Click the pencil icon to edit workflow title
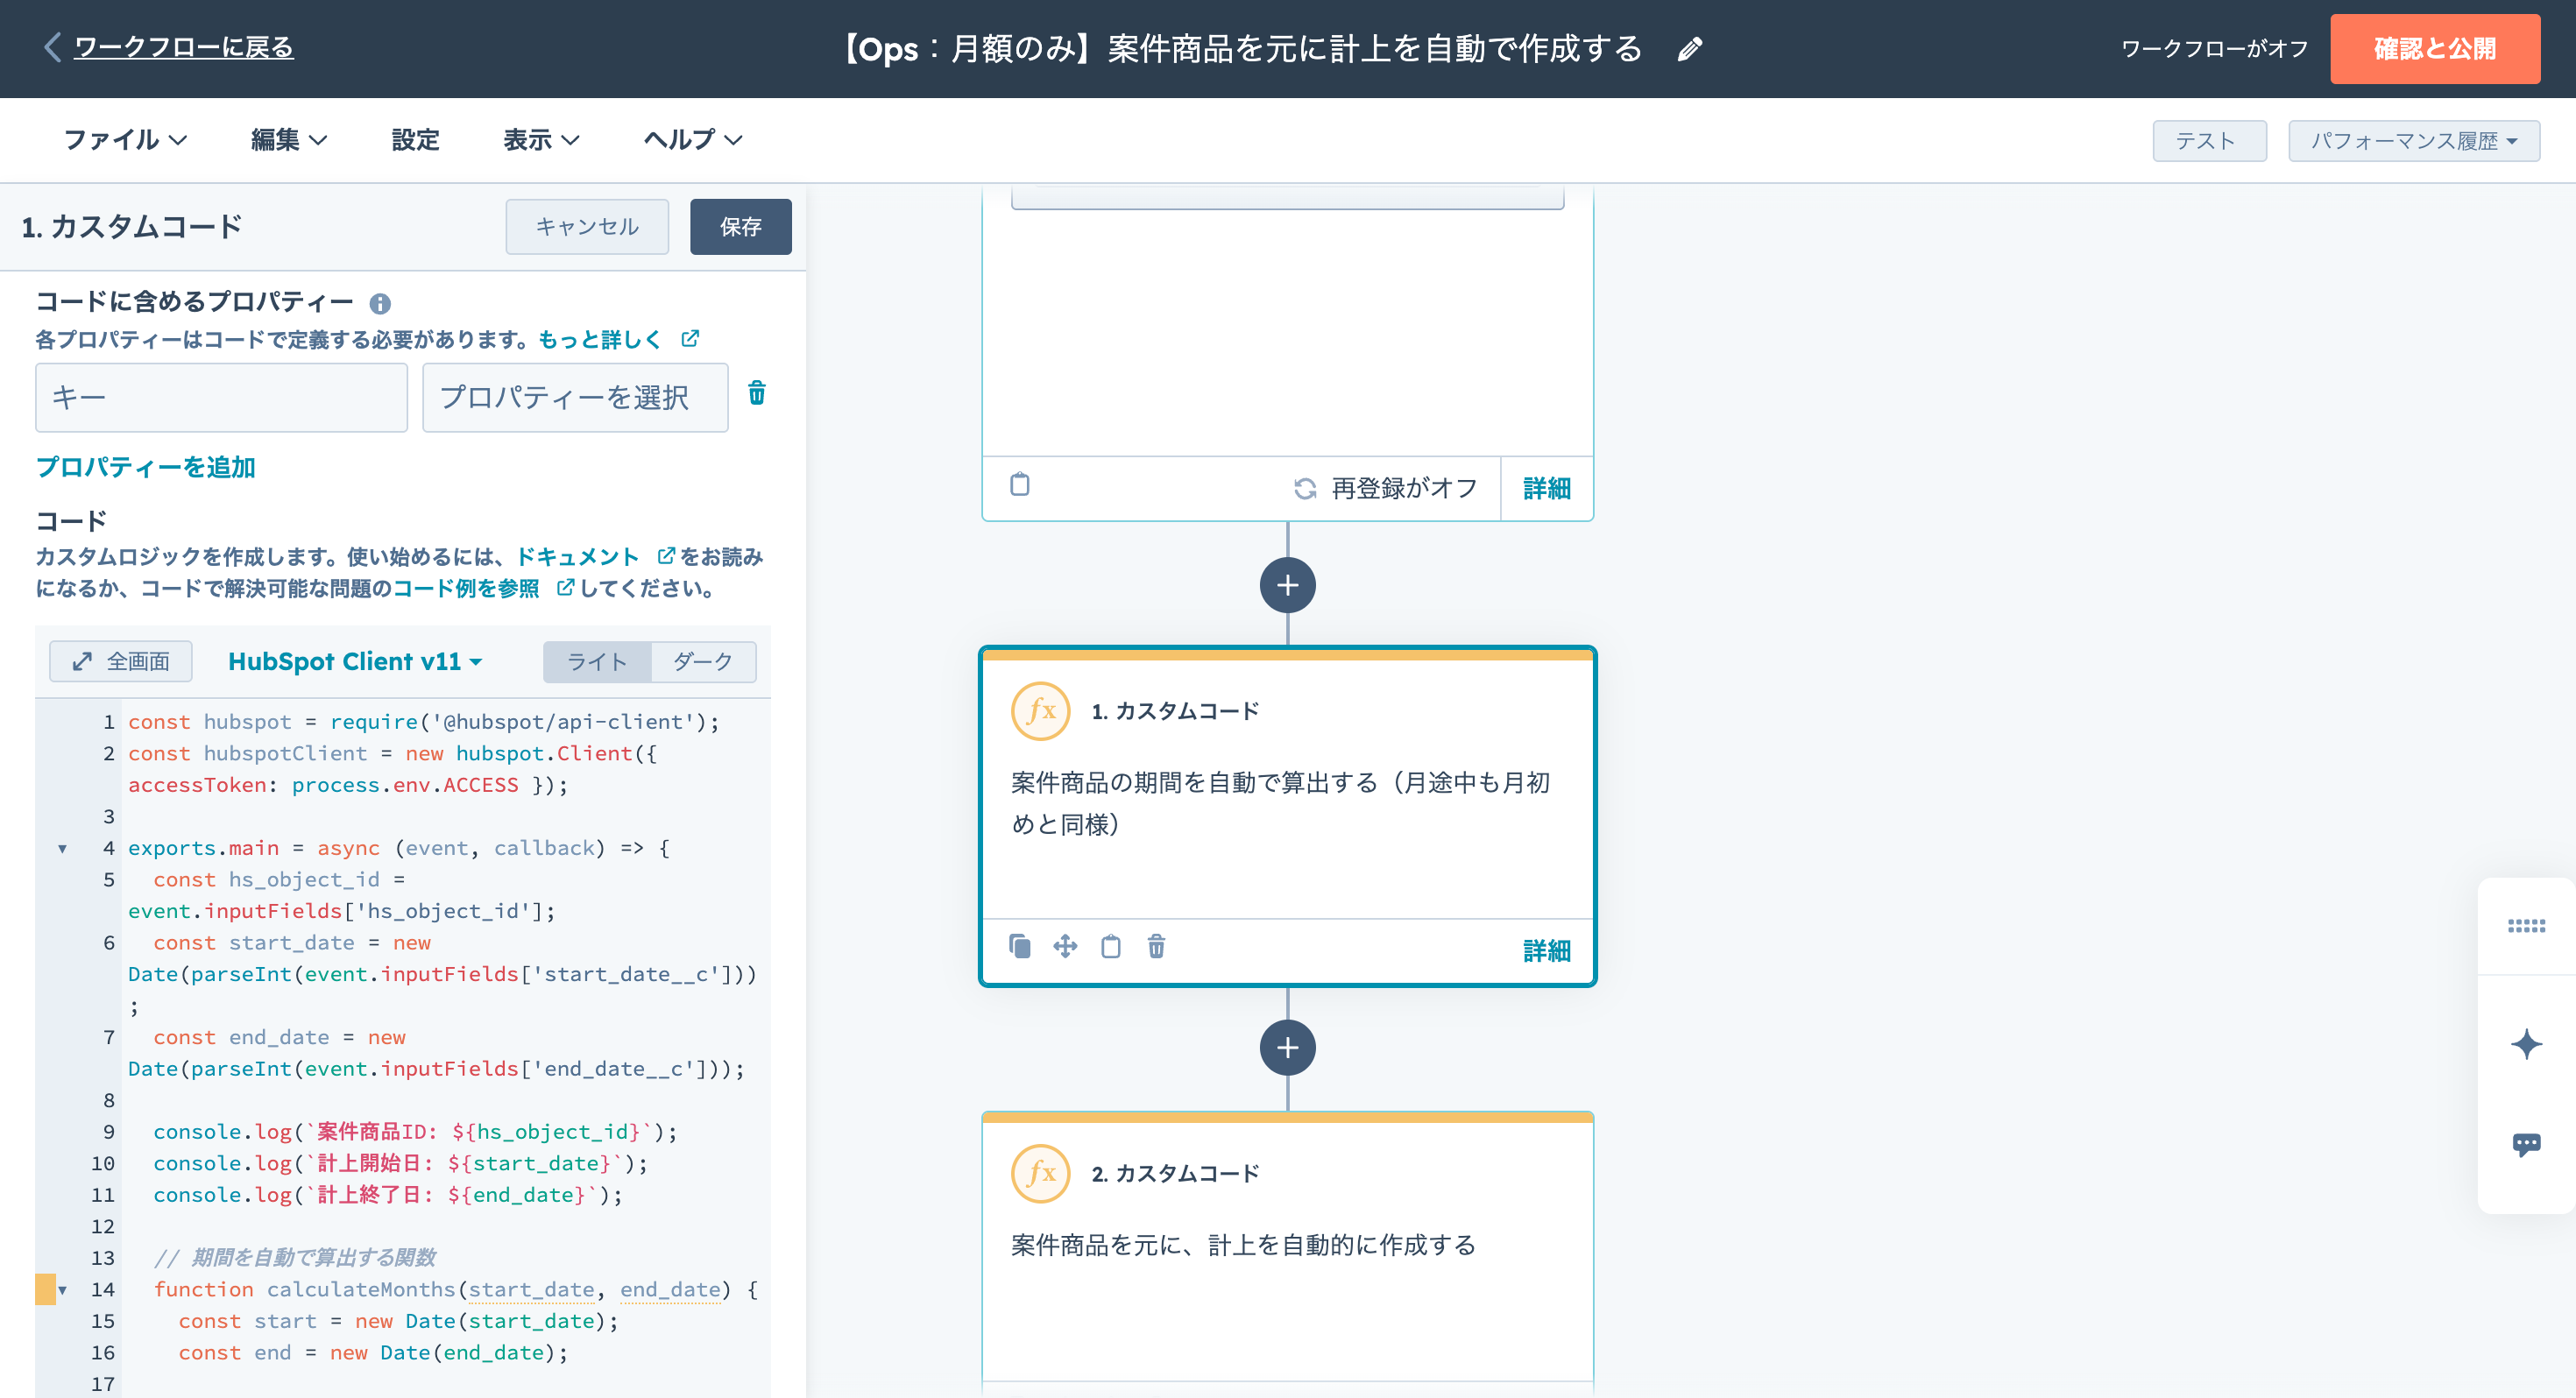Image resolution: width=2576 pixels, height=1398 pixels. [x=1689, y=49]
